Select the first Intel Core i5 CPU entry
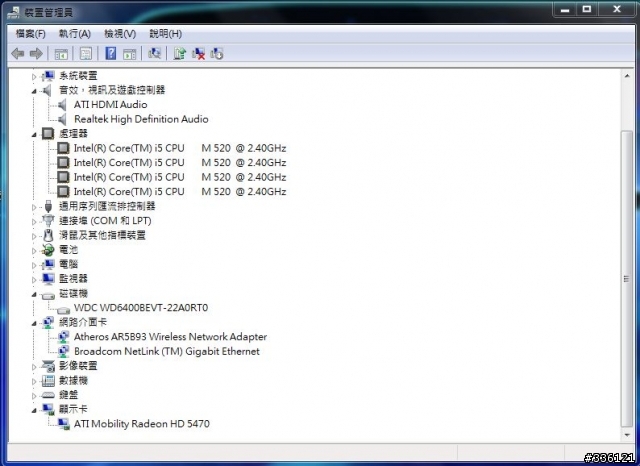 pos(180,148)
